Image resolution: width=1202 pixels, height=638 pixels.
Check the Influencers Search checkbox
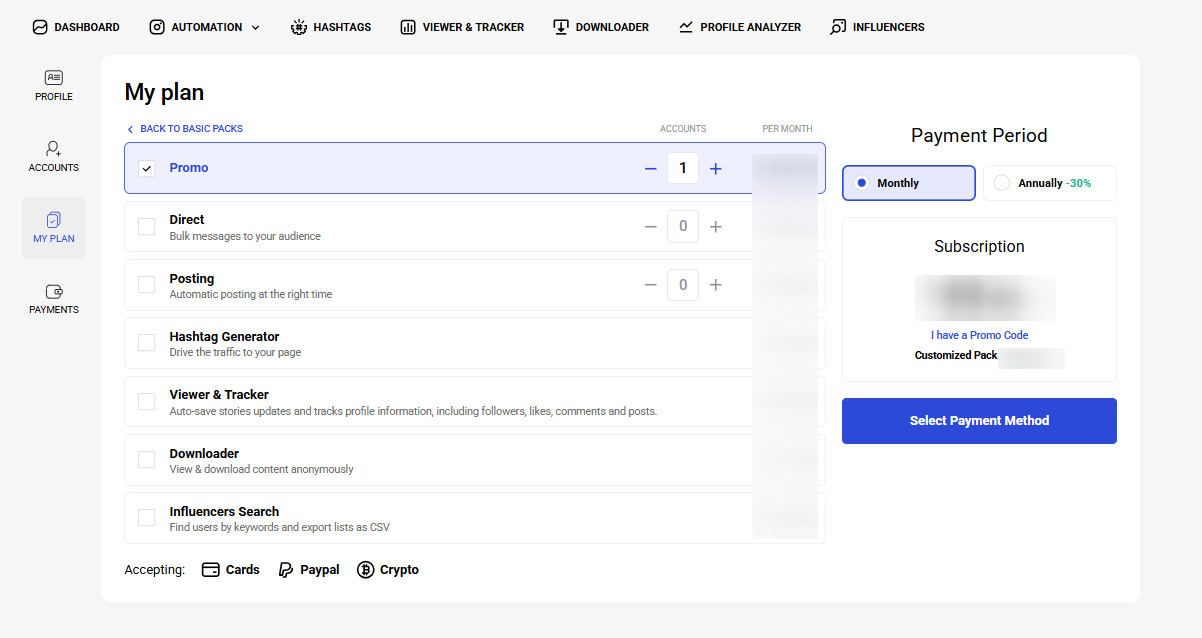coord(147,518)
